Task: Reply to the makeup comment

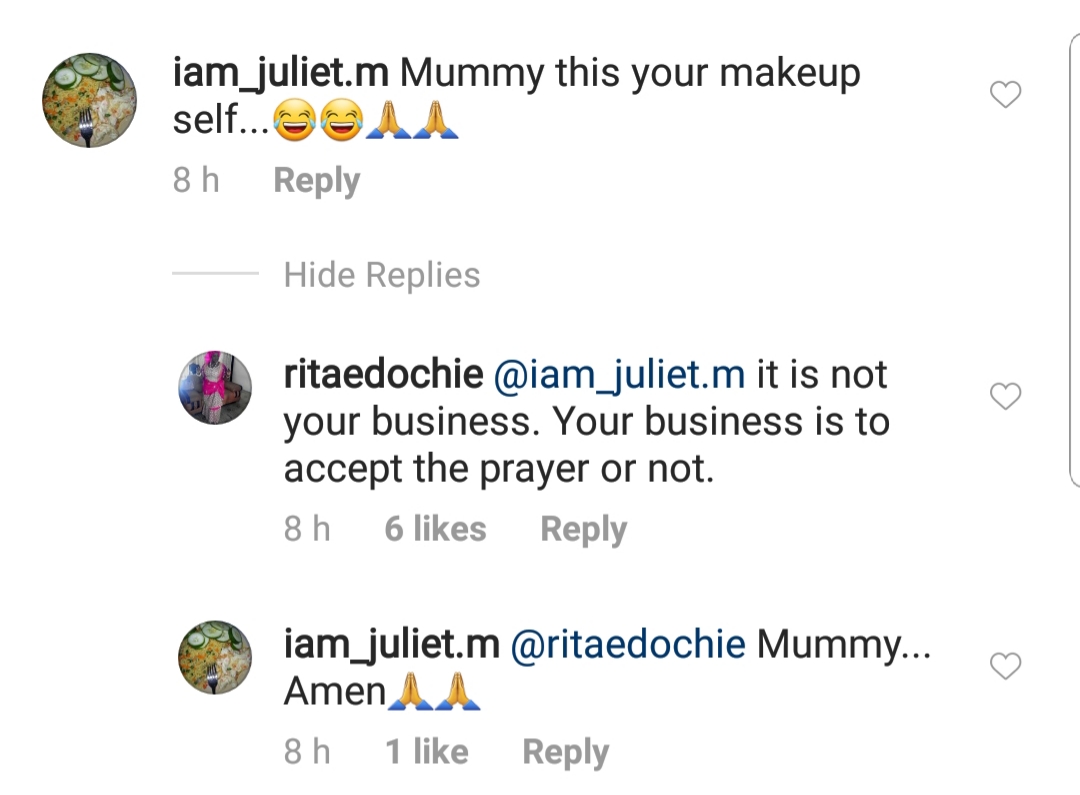Action: pyautogui.click(x=316, y=181)
